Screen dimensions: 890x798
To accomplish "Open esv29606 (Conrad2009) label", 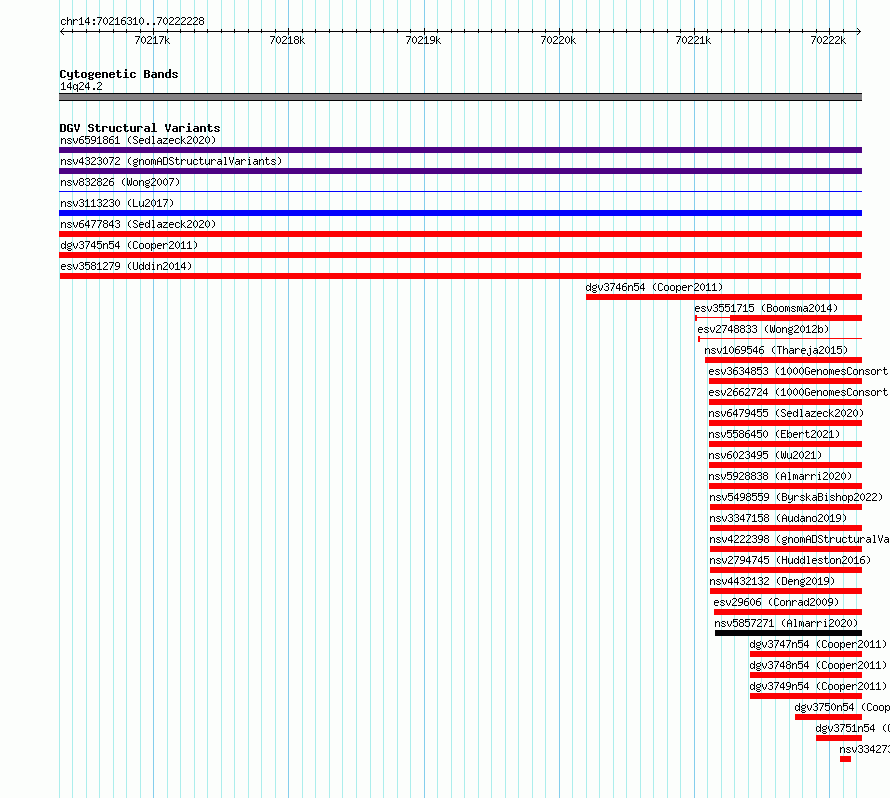I will [x=776, y=602].
